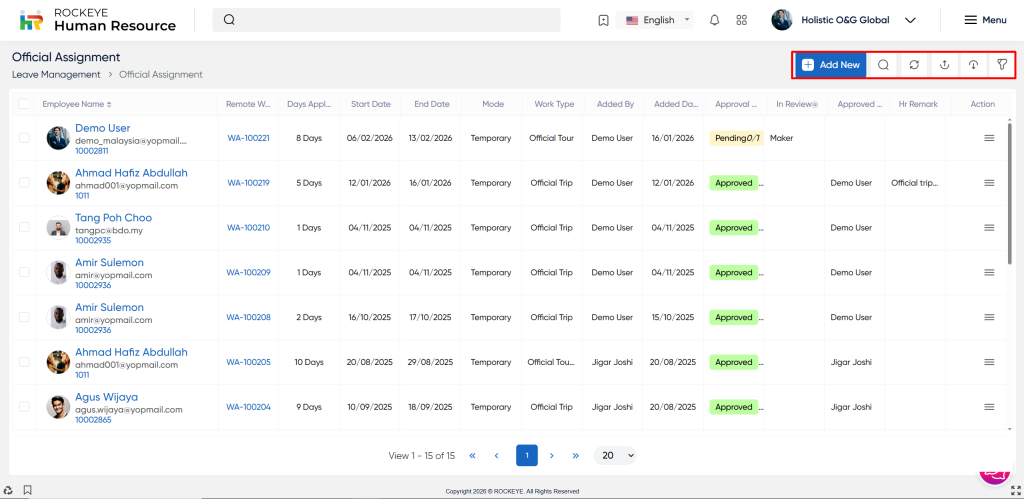Open the hamburger Menu
Image resolution: width=1024 pixels, height=499 pixels.
pyautogui.click(x=984, y=20)
